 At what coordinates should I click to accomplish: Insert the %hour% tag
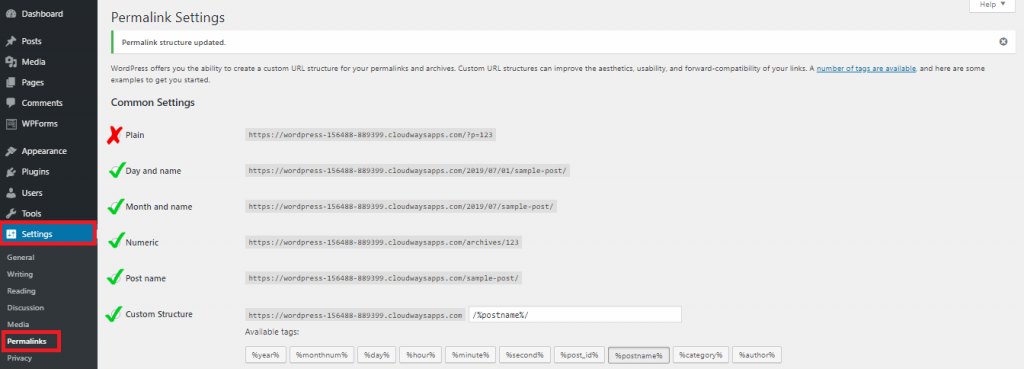420,355
